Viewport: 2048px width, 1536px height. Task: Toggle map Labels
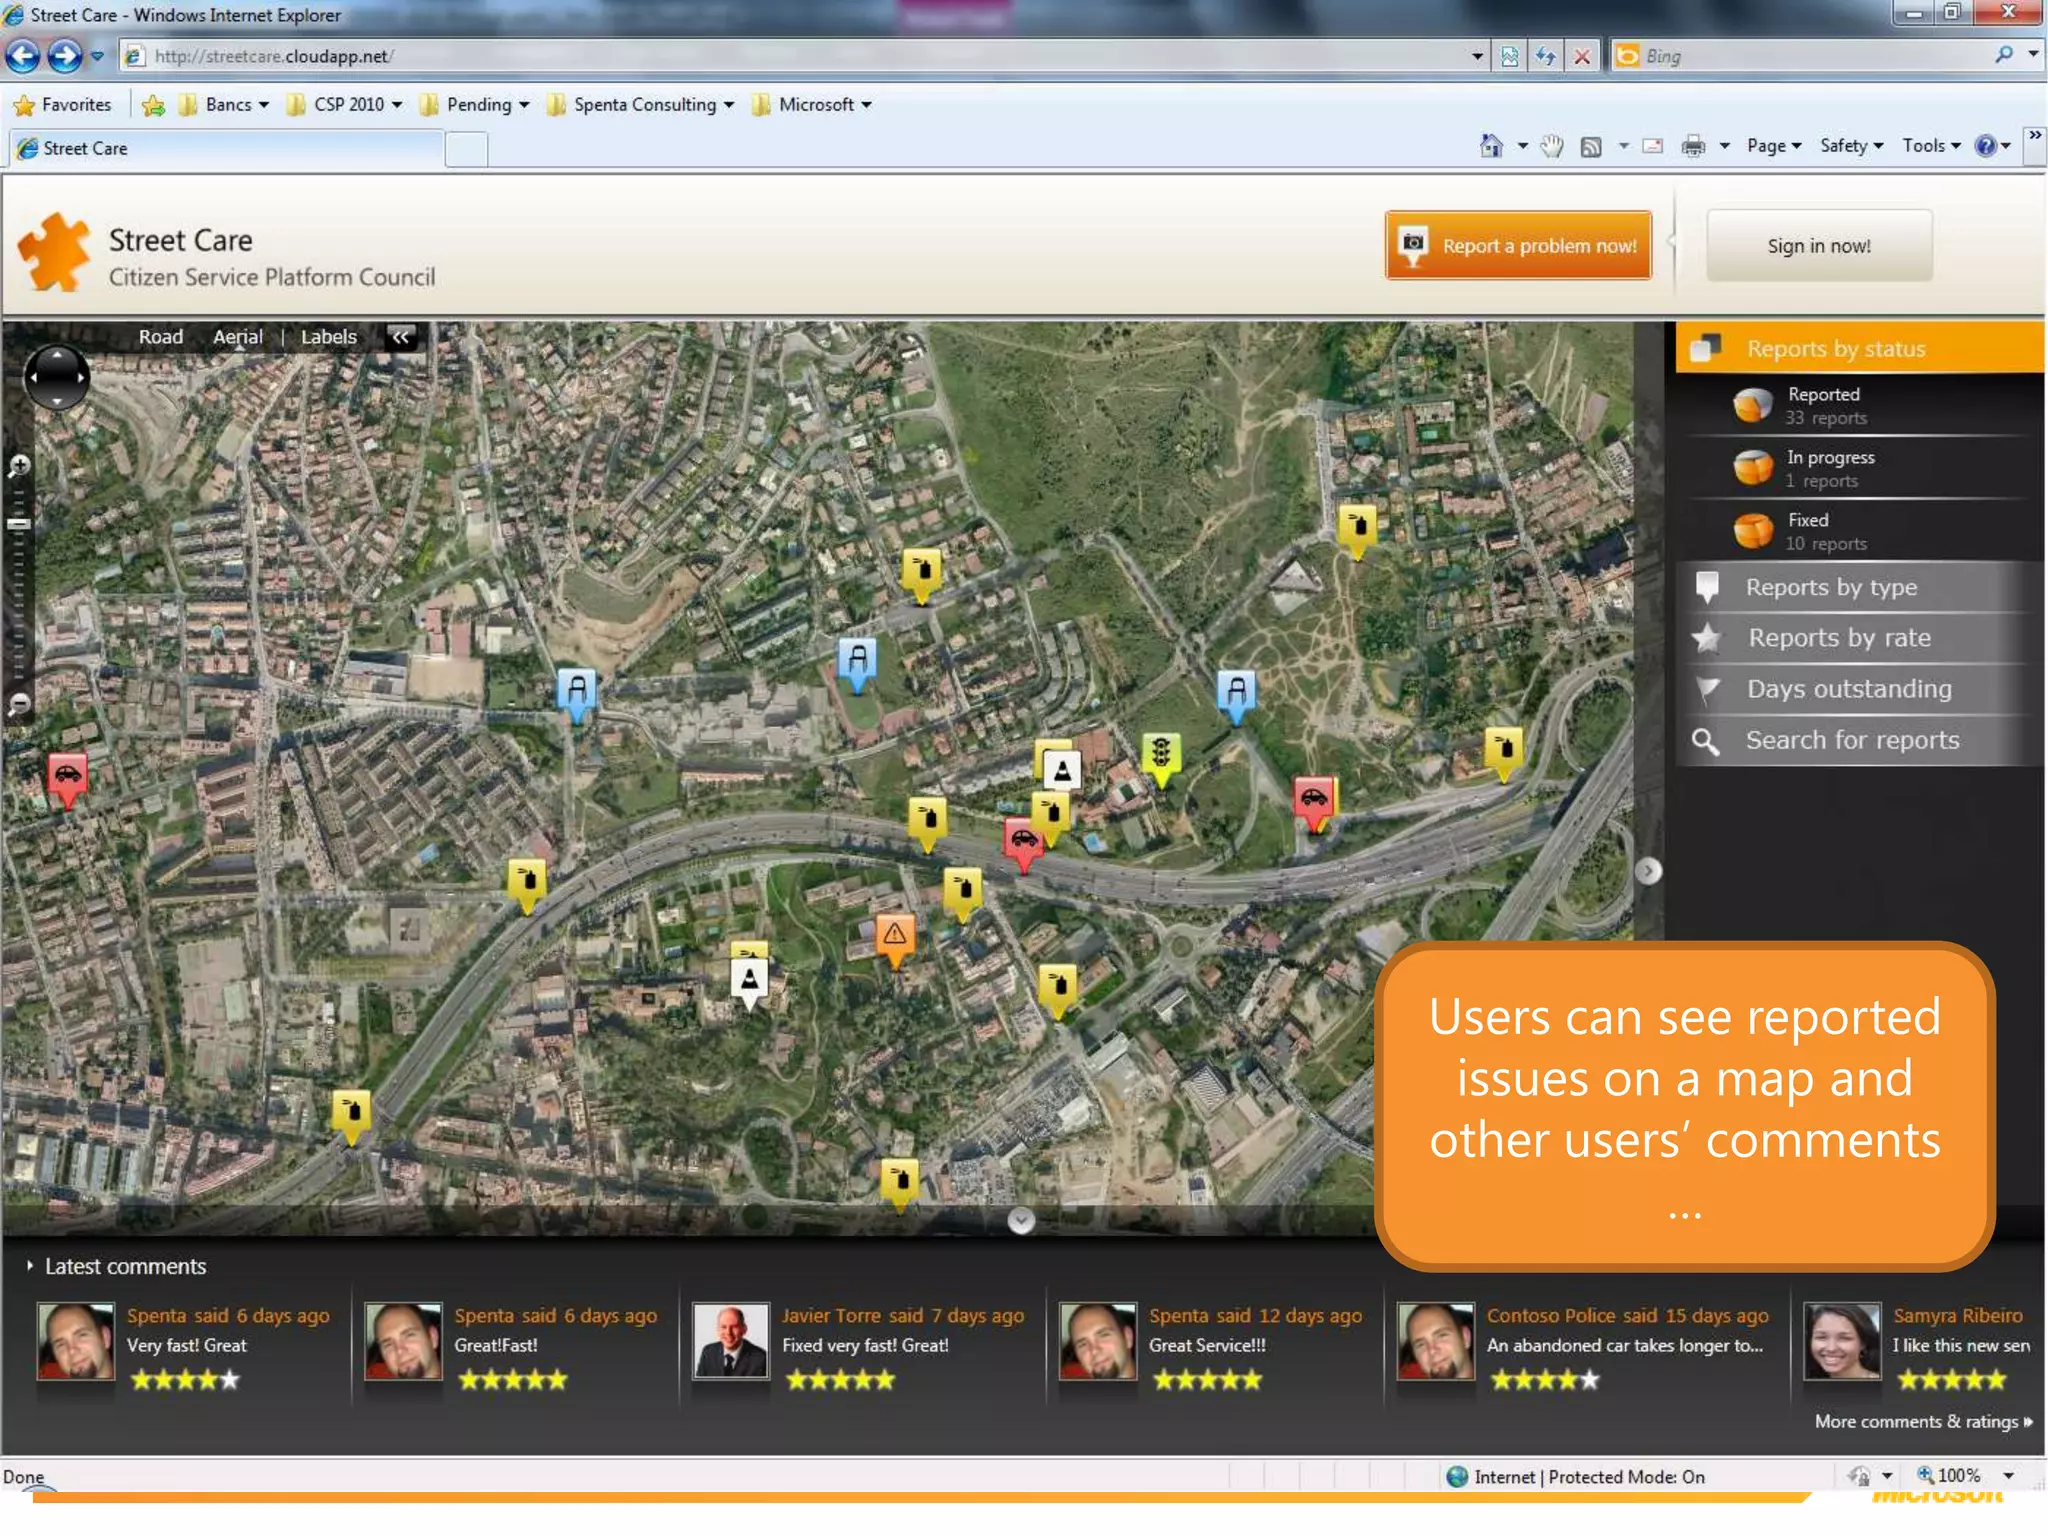(x=329, y=337)
